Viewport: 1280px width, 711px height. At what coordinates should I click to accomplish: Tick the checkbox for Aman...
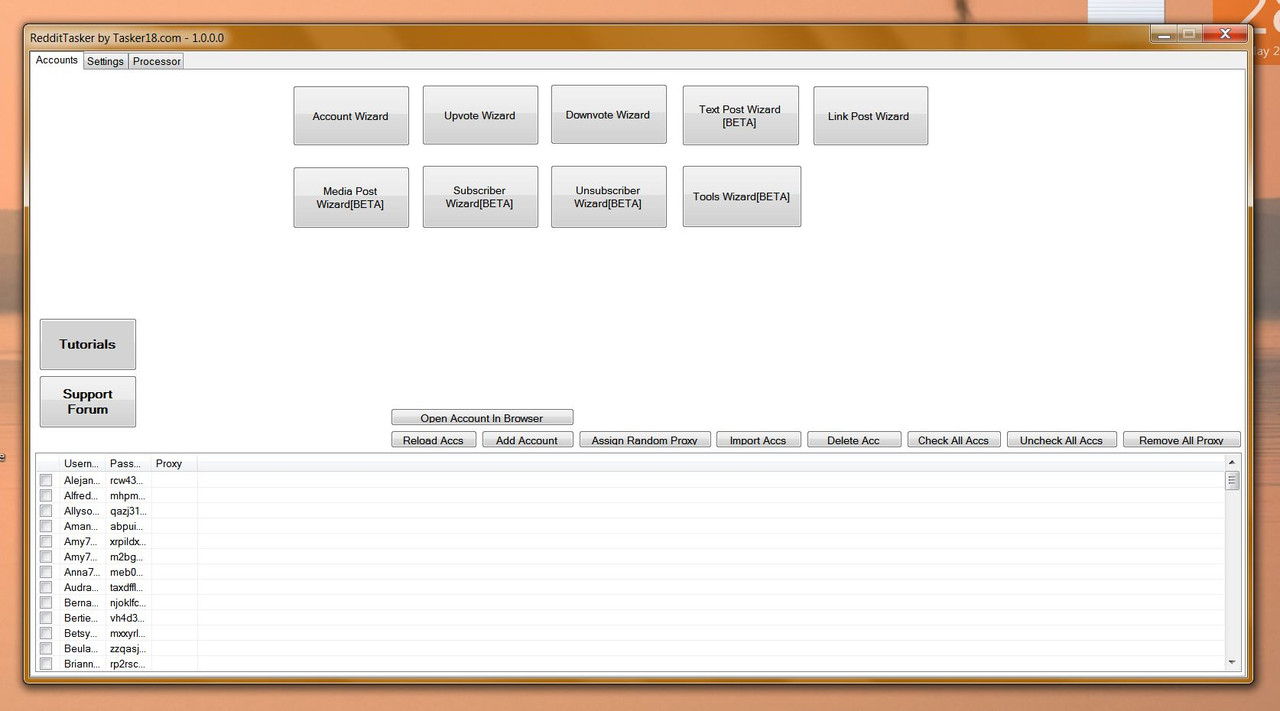point(46,526)
